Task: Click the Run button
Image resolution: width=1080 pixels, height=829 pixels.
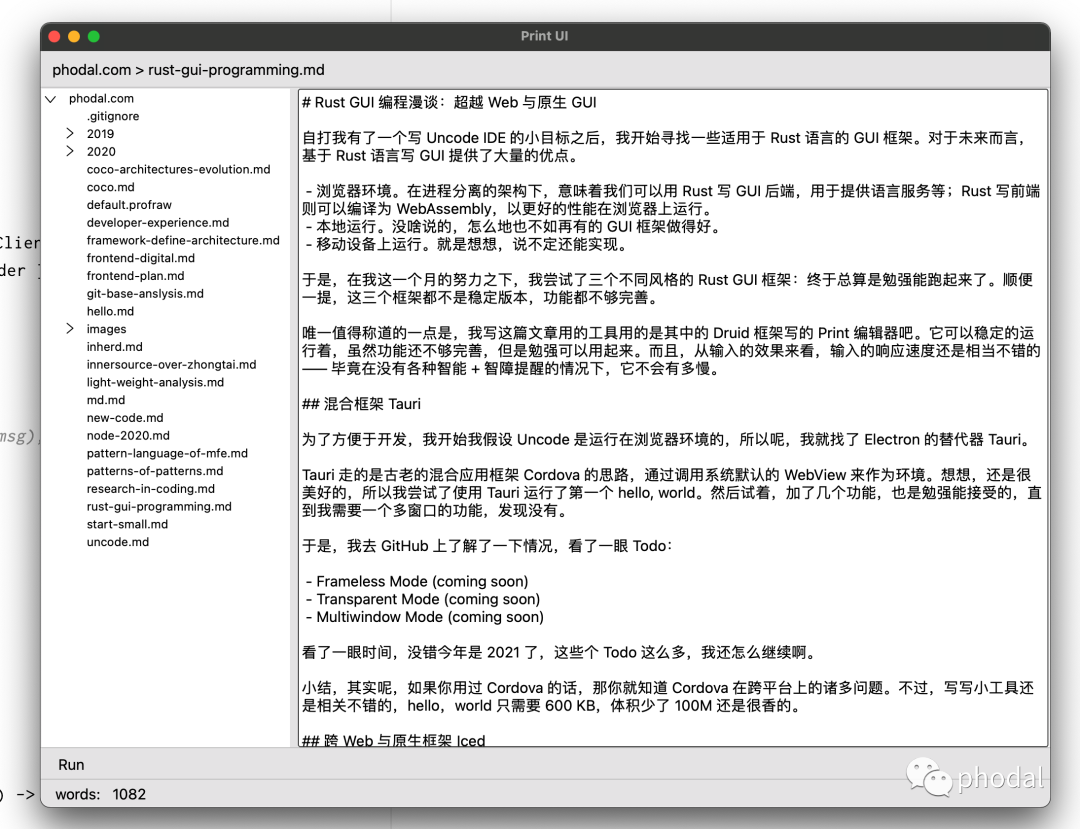Action: 70,764
